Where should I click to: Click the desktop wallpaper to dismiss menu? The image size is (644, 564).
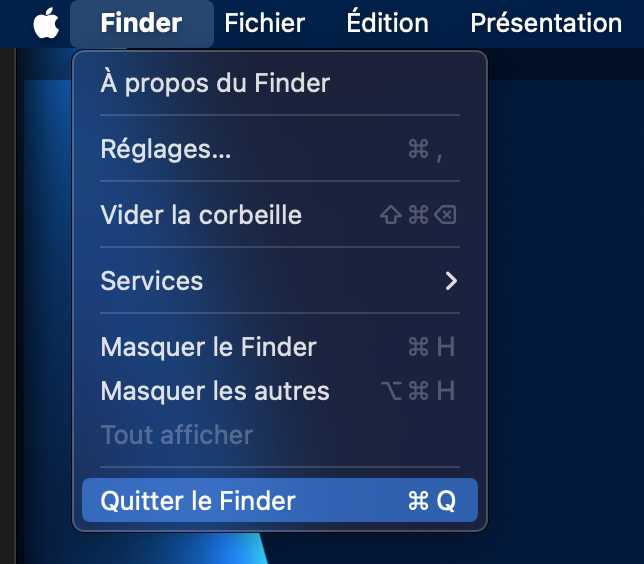coord(570,300)
